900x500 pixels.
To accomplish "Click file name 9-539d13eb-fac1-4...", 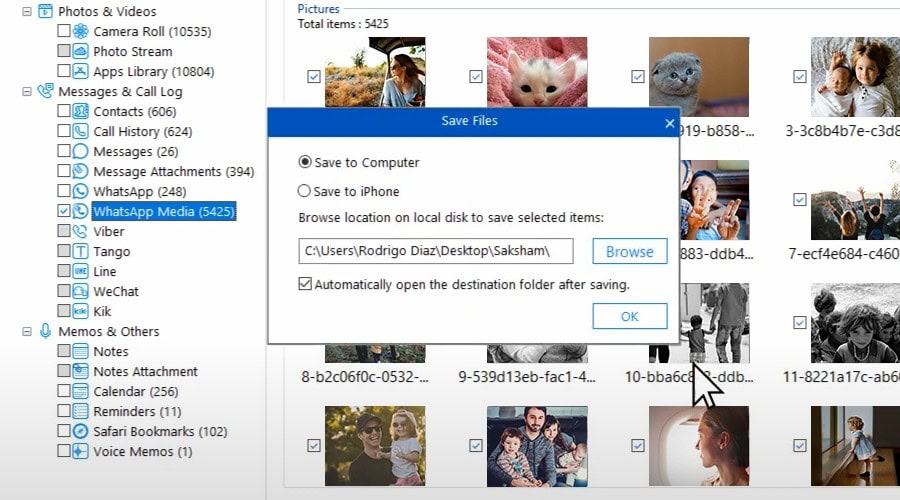I will coord(526,377).
